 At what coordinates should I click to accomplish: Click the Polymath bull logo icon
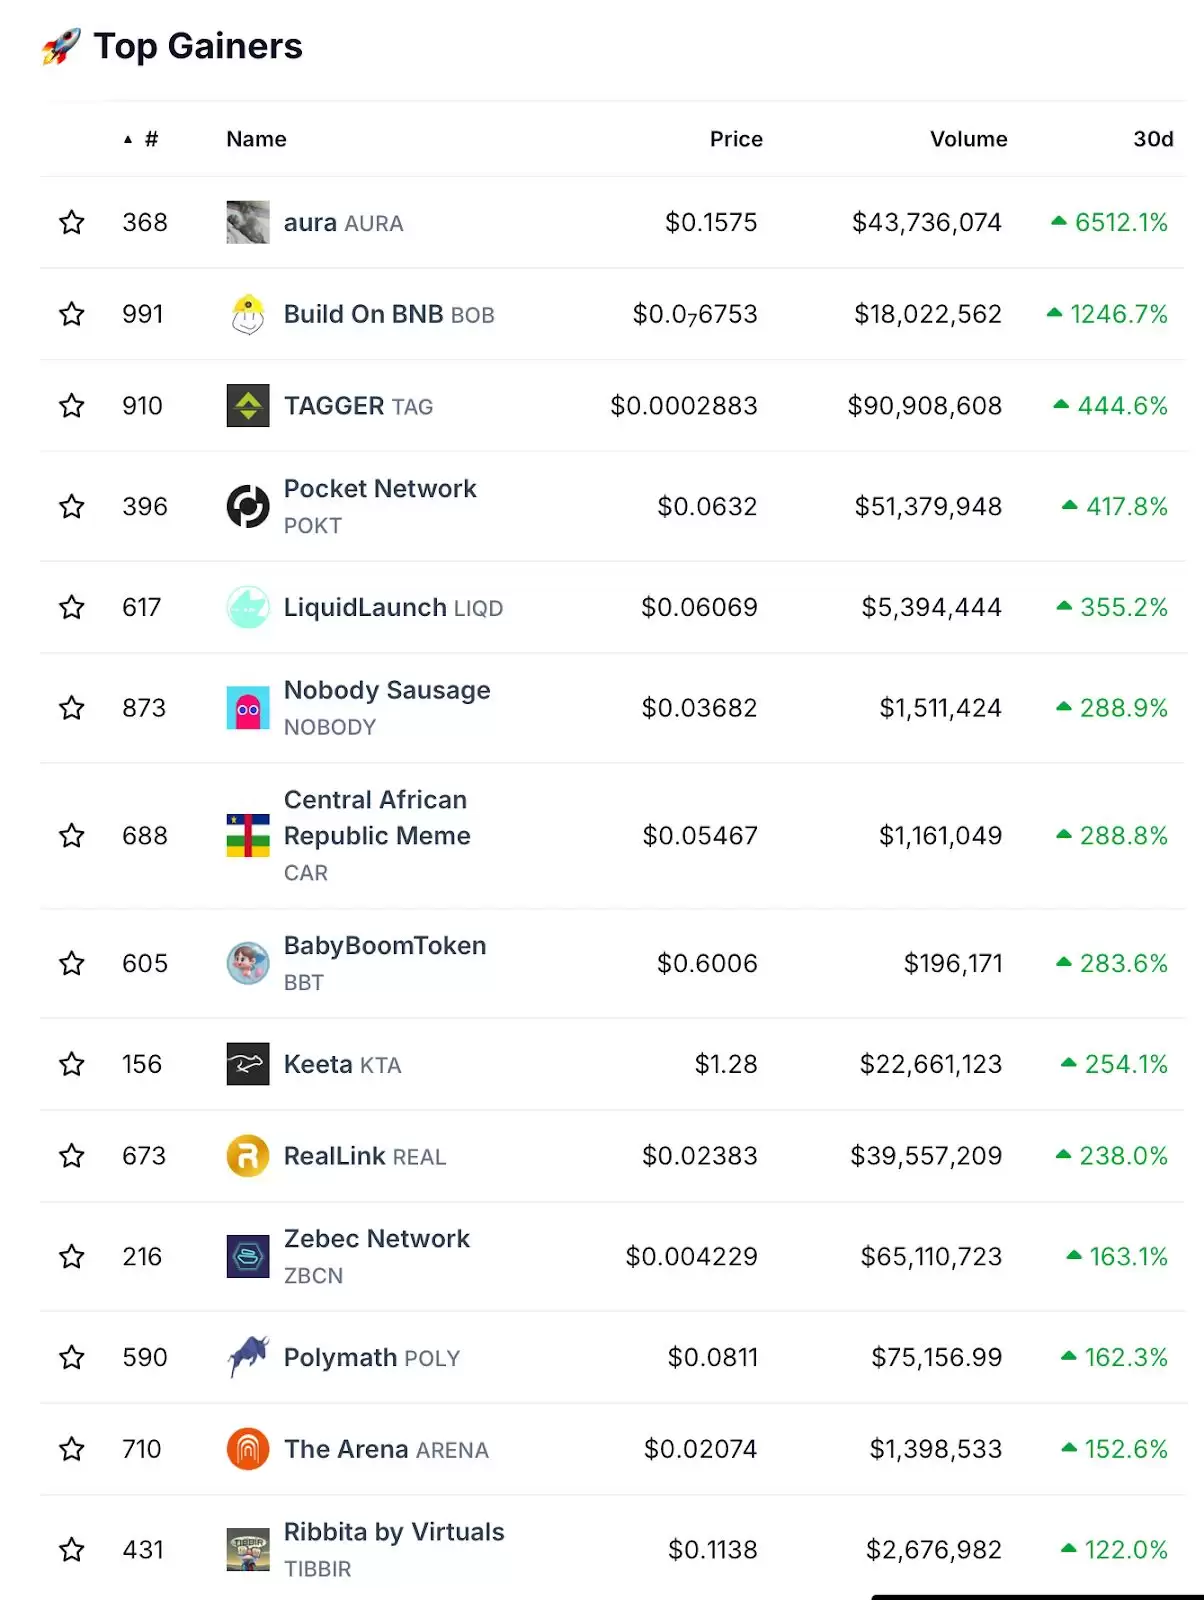(x=248, y=1357)
